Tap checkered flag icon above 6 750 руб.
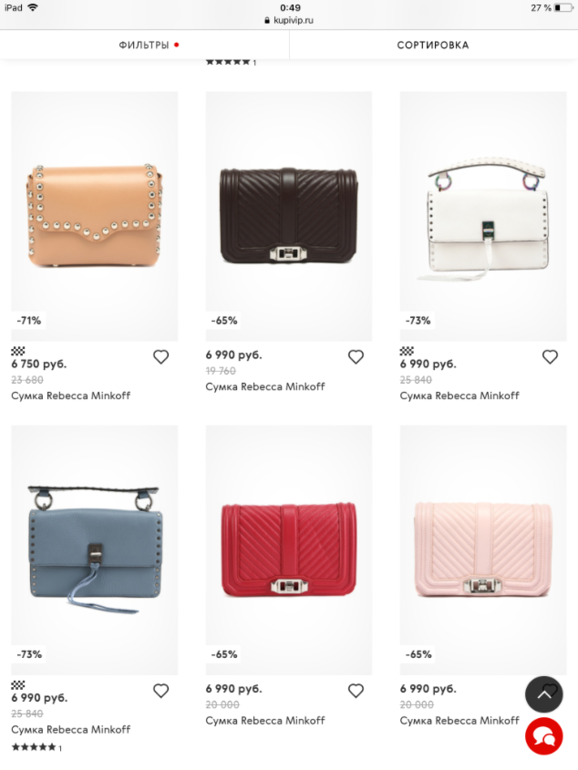Viewport: 578px width, 770px height. pyautogui.click(x=18, y=351)
